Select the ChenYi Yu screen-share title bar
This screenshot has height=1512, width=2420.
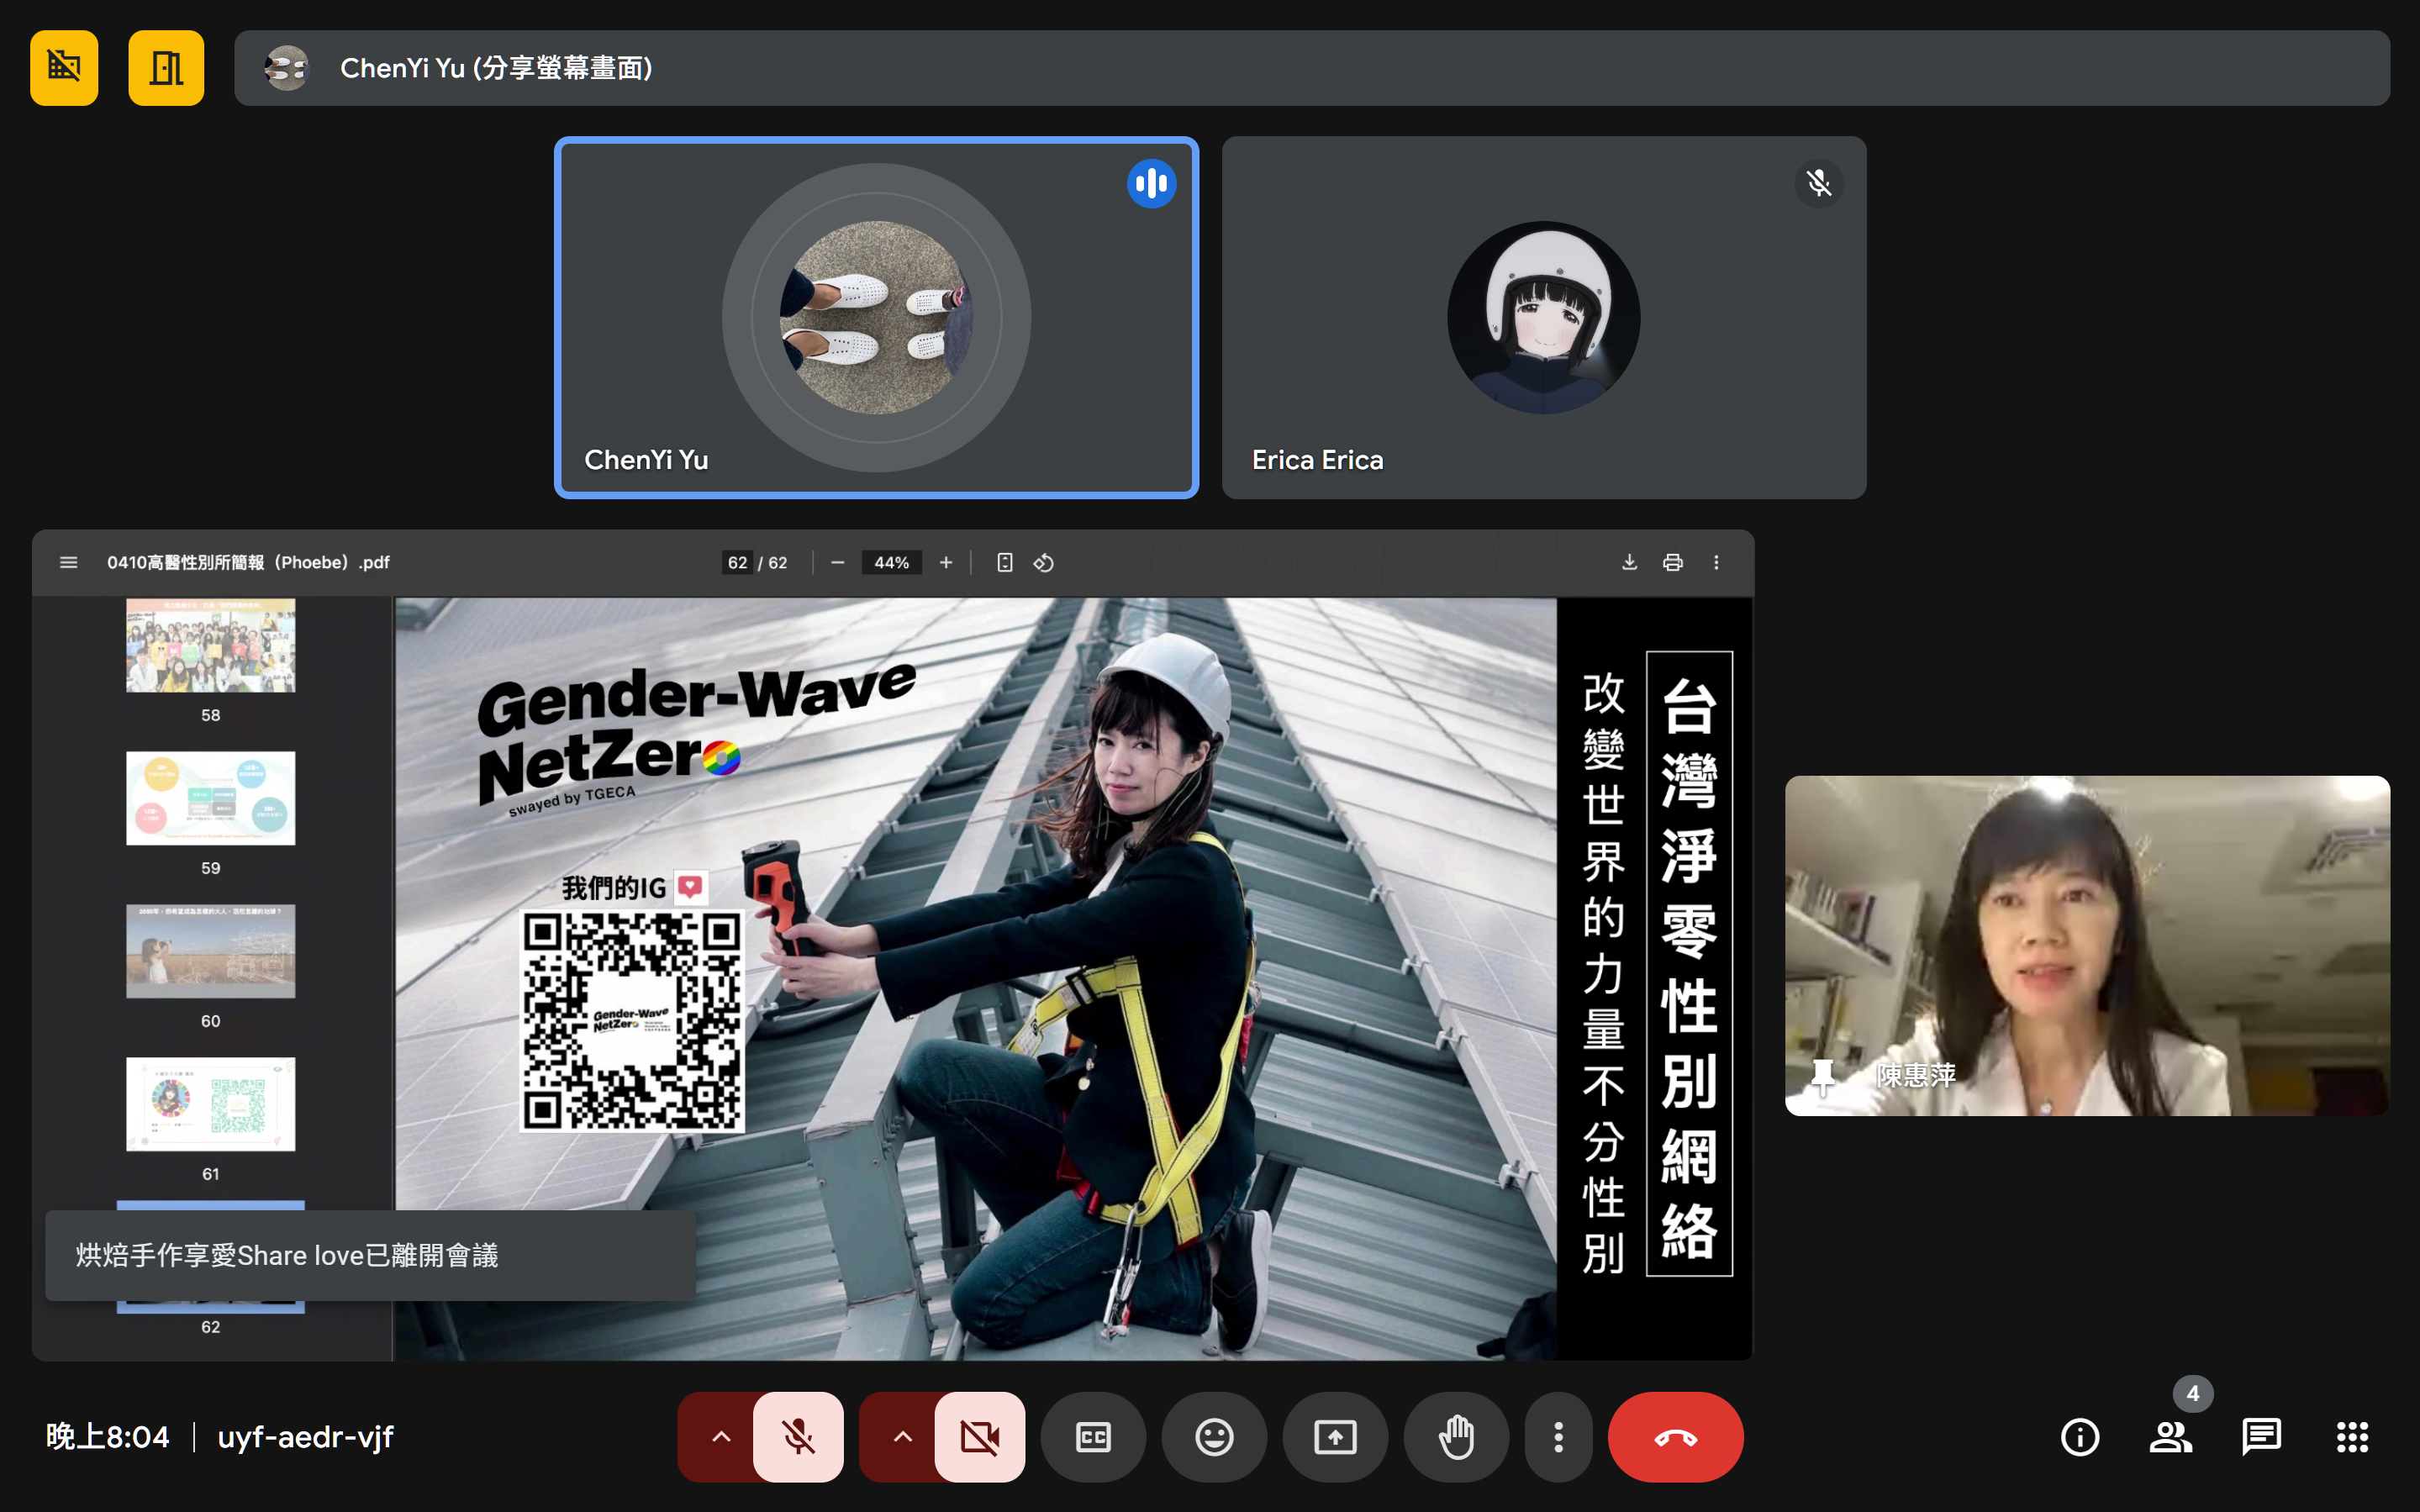(1312, 68)
